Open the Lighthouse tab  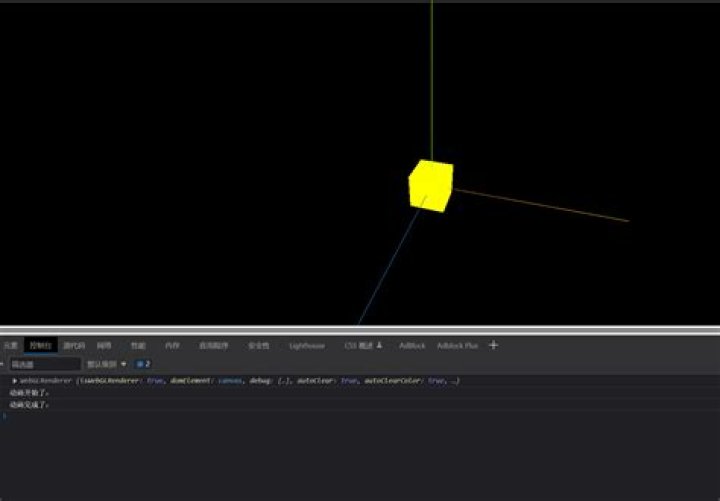point(307,345)
